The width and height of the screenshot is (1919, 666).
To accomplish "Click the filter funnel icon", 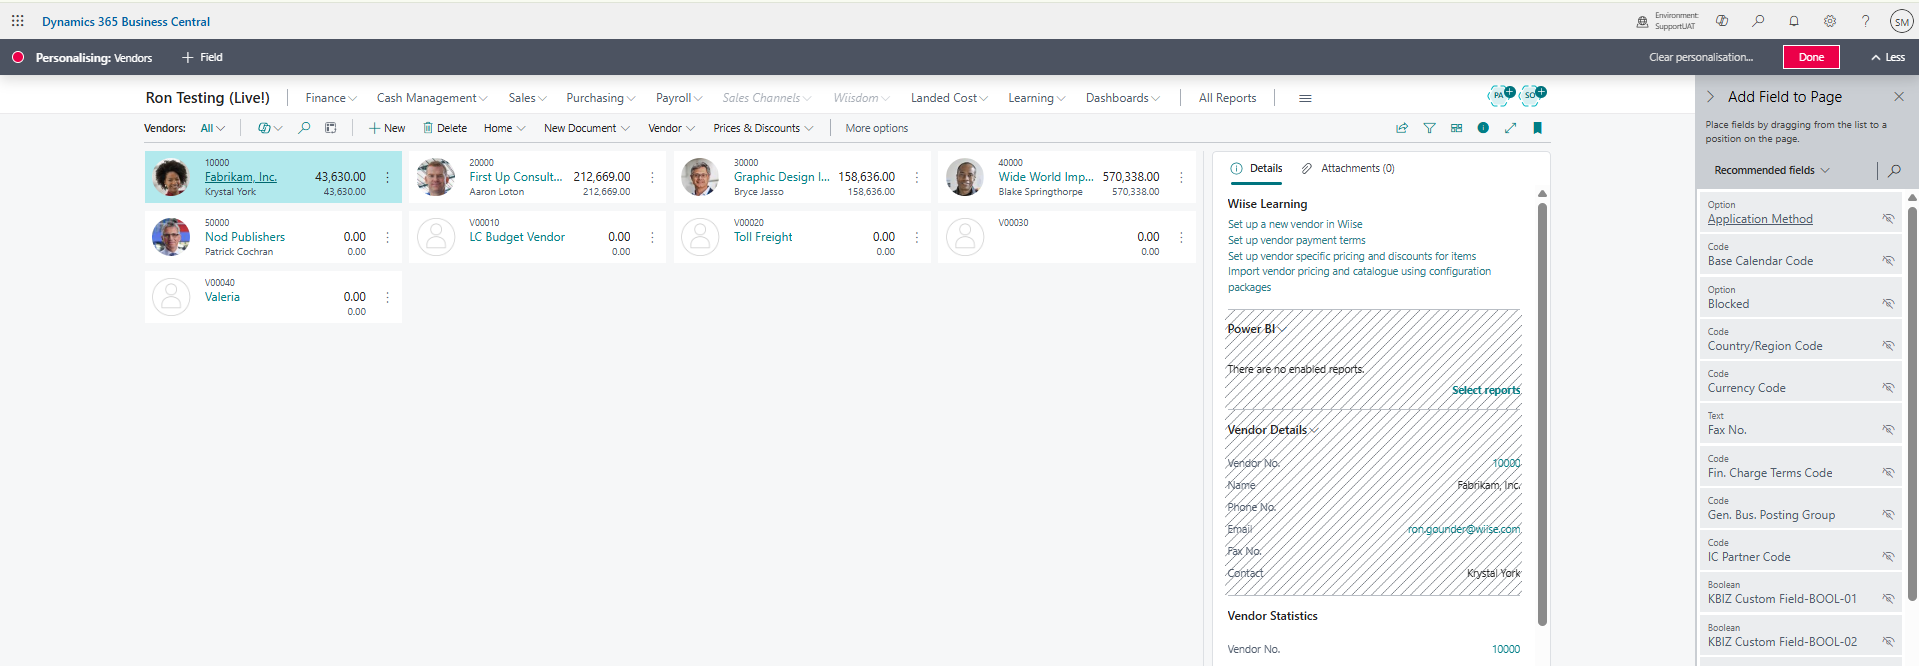I will pos(1429,128).
